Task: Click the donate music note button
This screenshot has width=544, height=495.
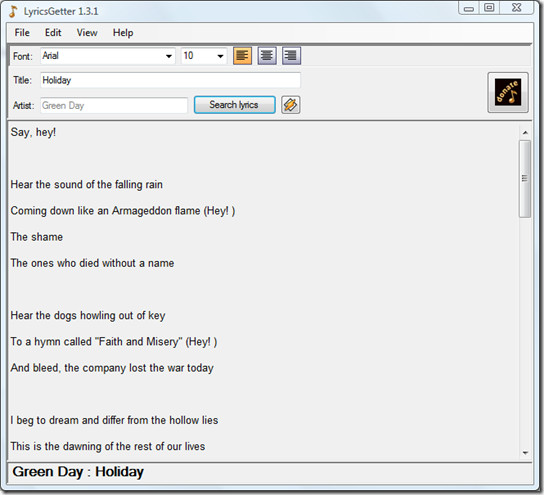Action: (x=508, y=92)
